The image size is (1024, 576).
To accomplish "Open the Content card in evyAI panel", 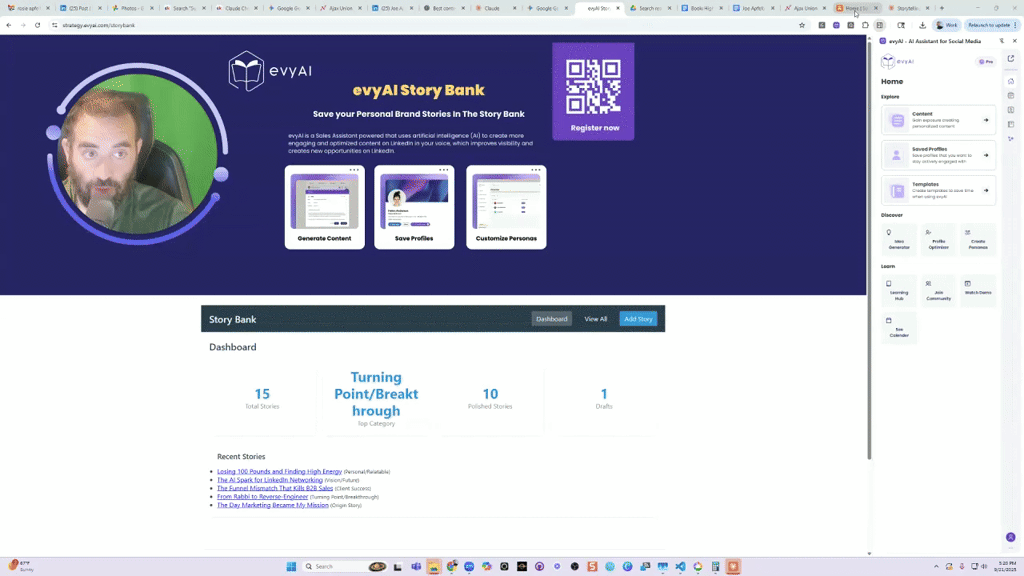I will click(938, 120).
